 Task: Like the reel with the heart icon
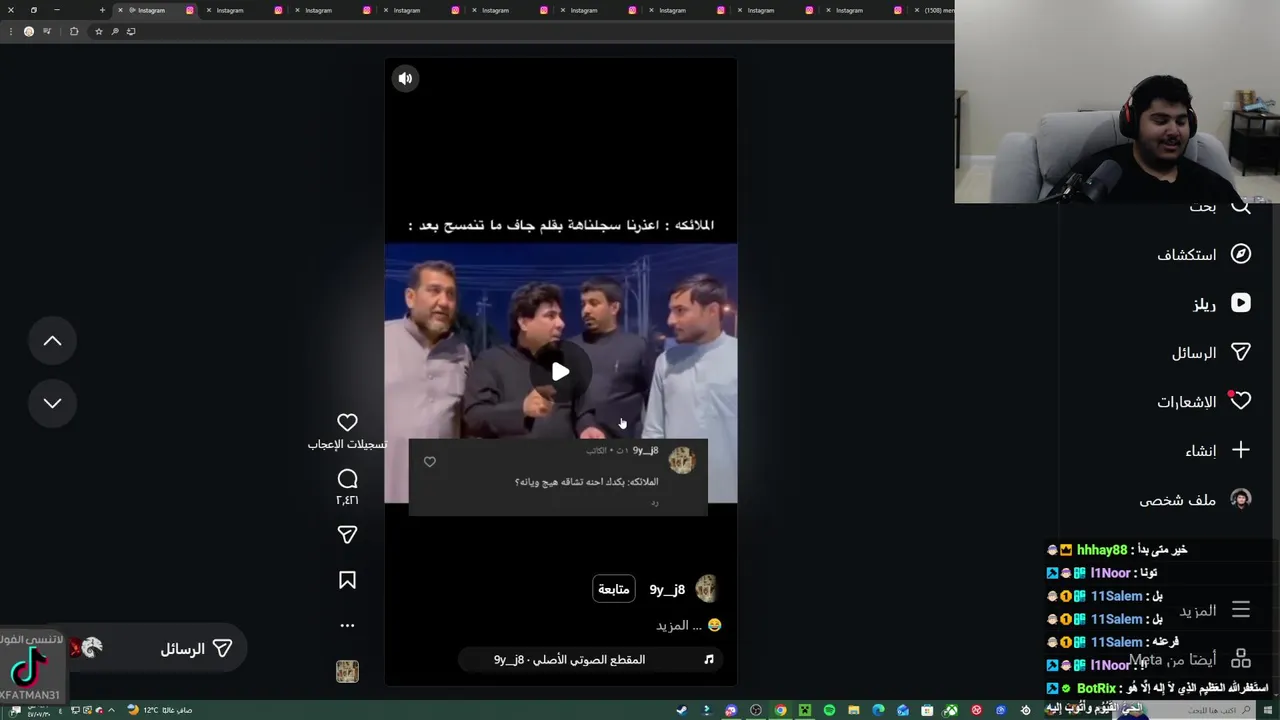347,423
